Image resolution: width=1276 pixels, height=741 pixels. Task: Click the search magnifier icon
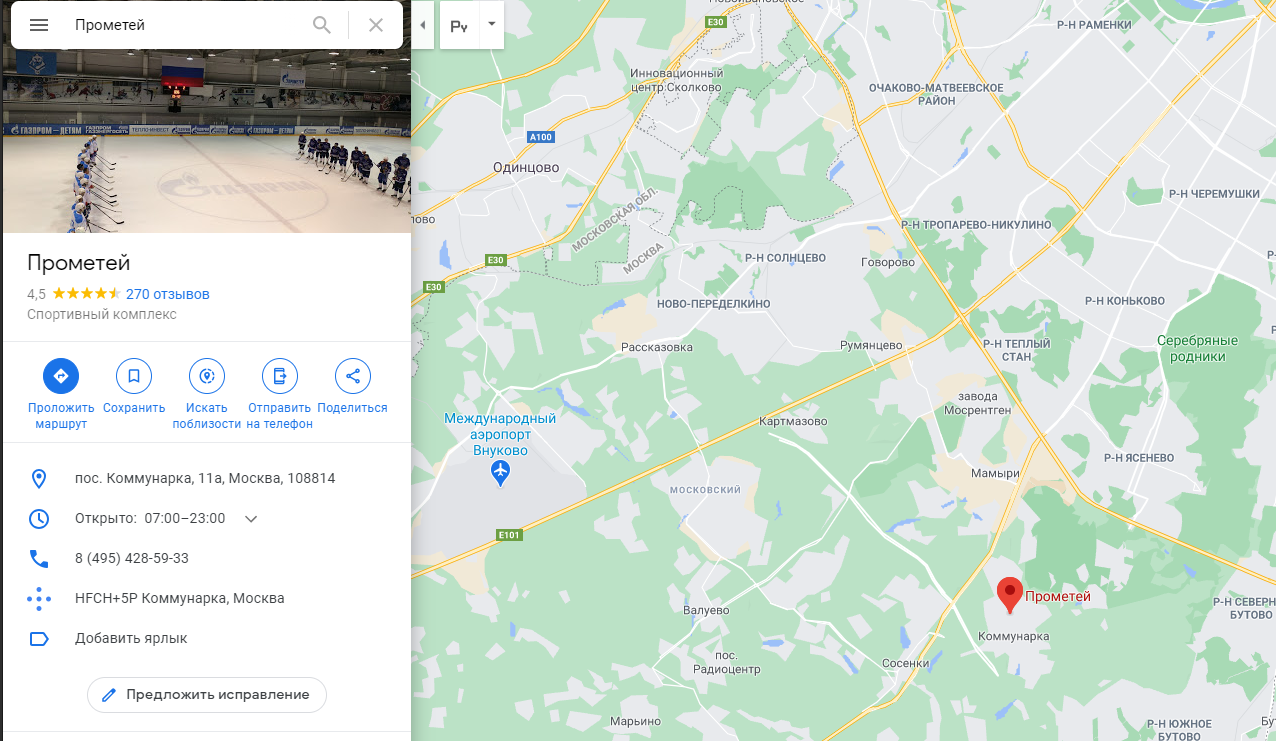tap(322, 25)
